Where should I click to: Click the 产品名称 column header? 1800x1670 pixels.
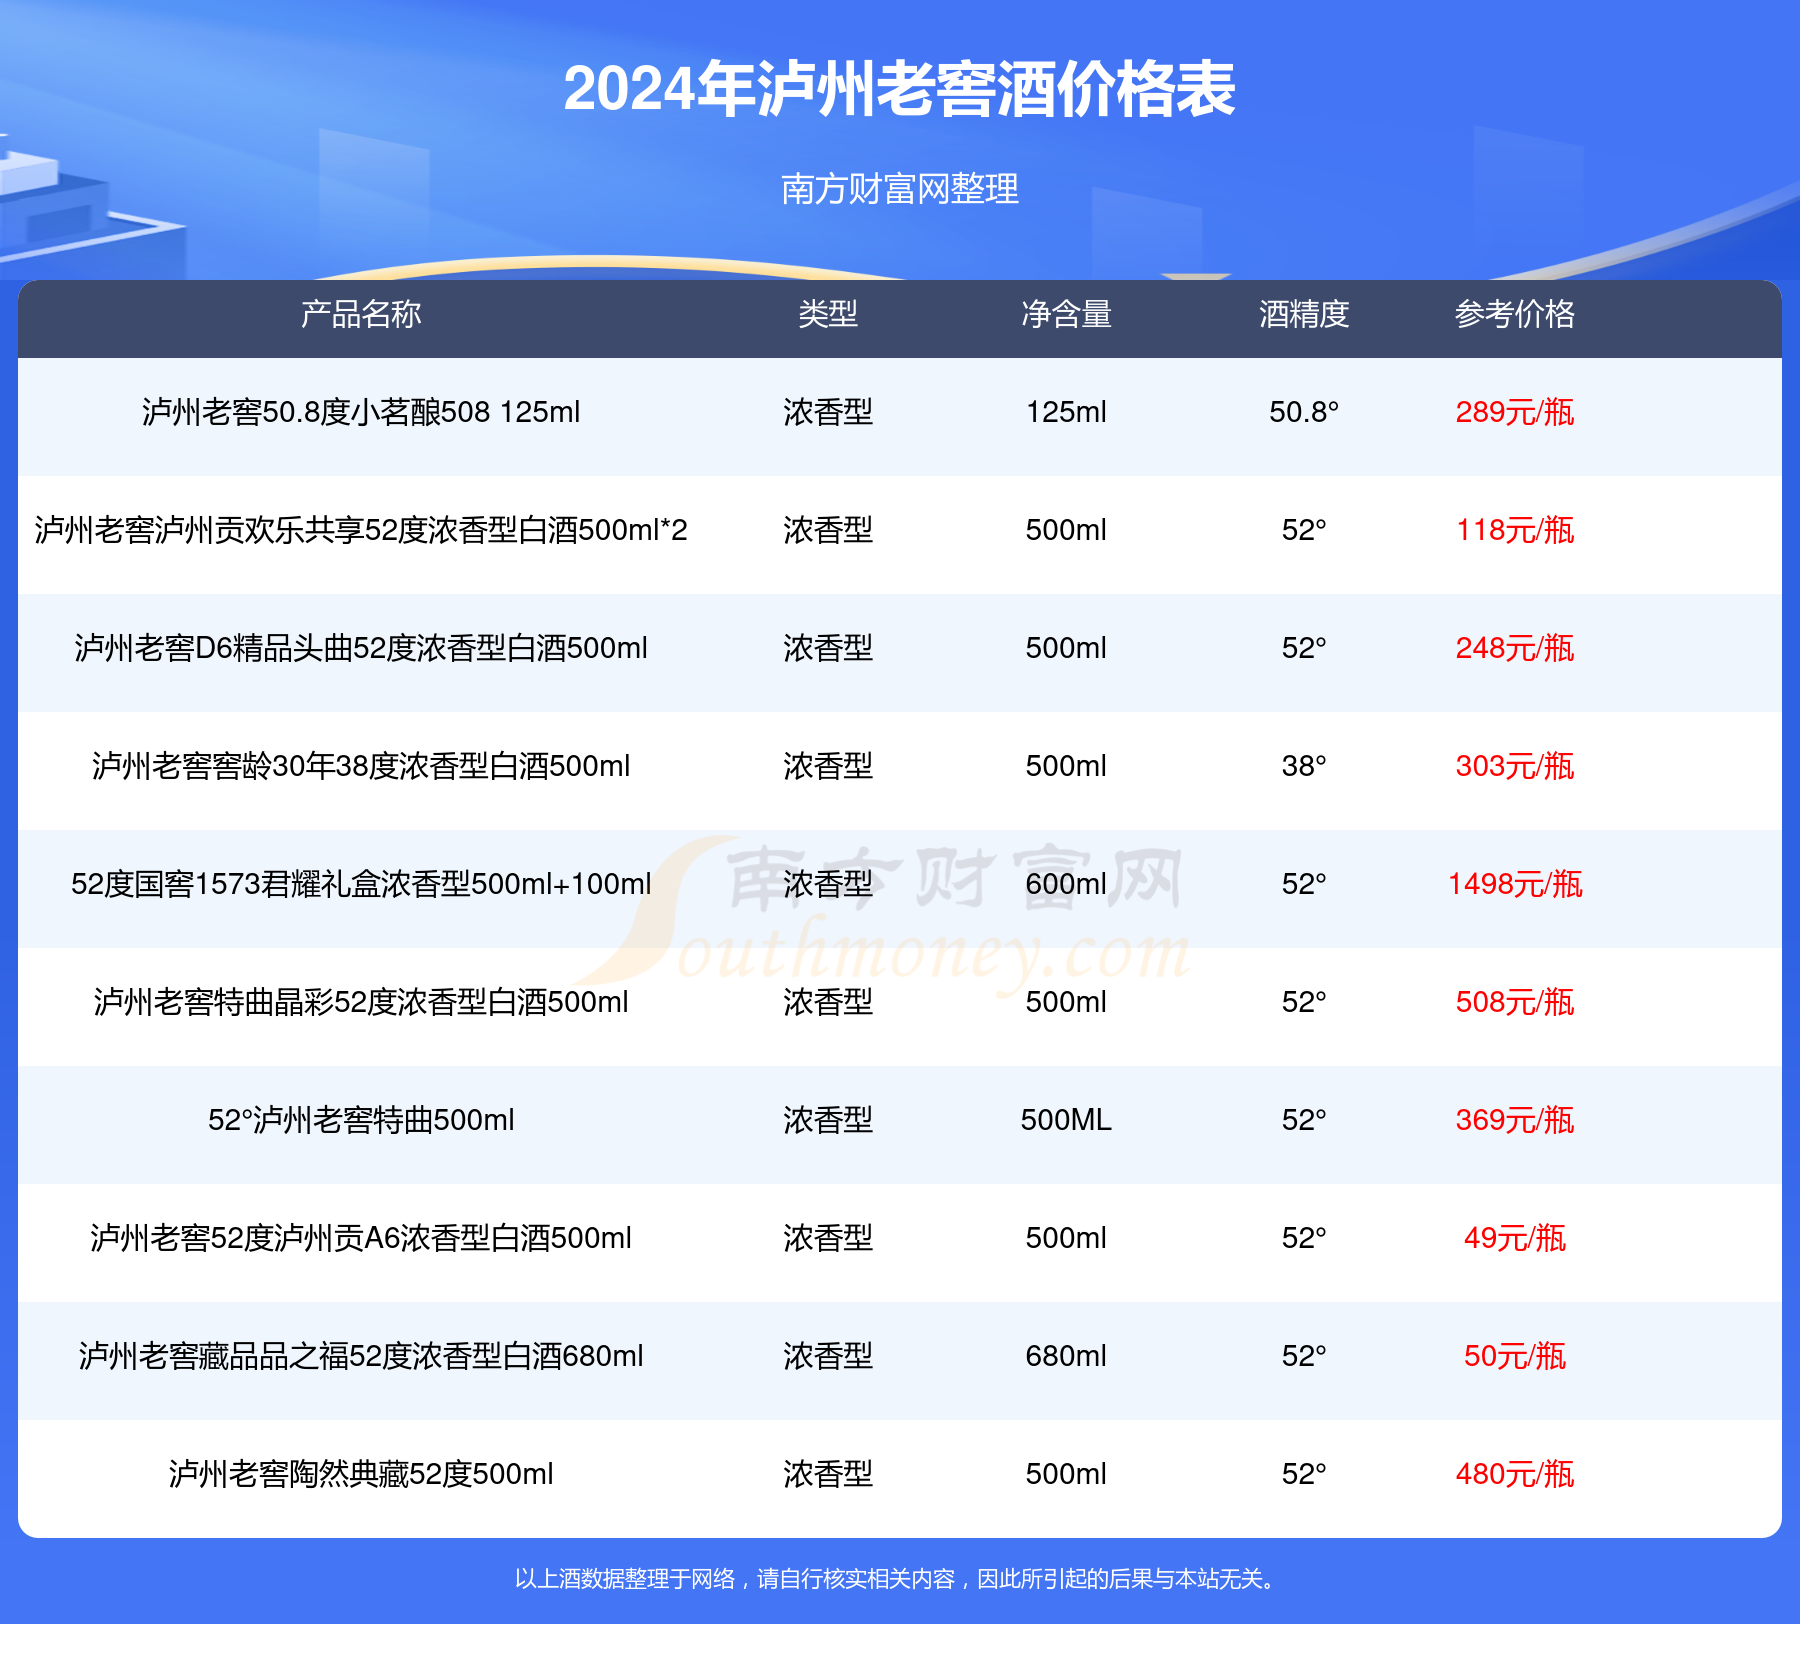361,314
